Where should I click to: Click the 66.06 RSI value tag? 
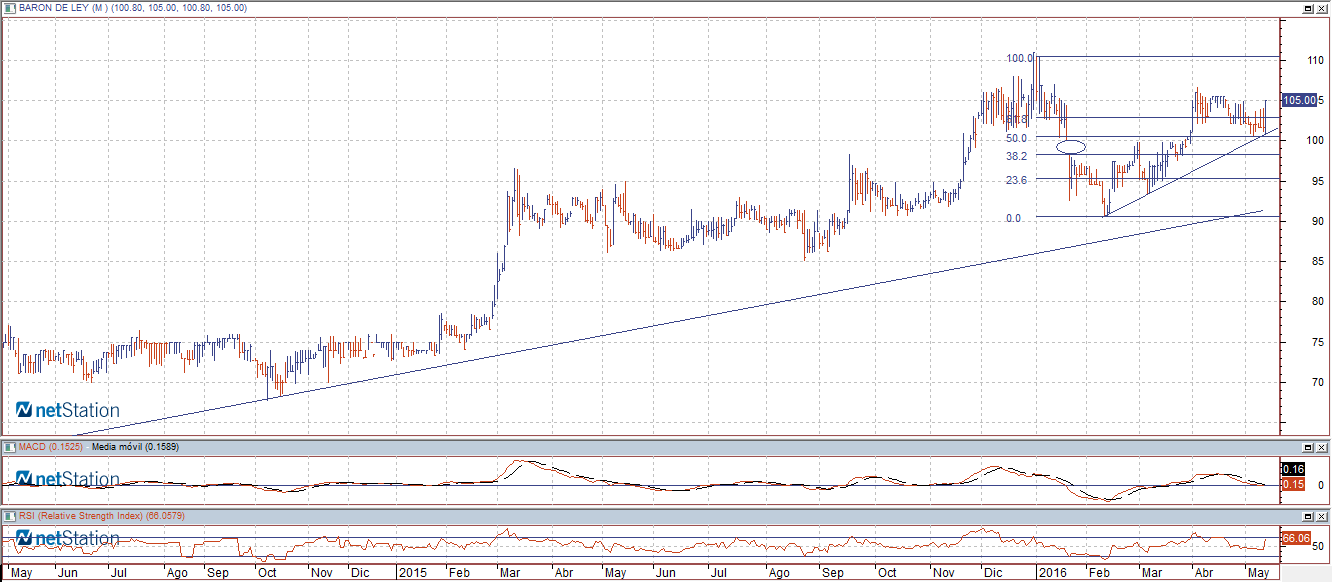pos(1295,538)
